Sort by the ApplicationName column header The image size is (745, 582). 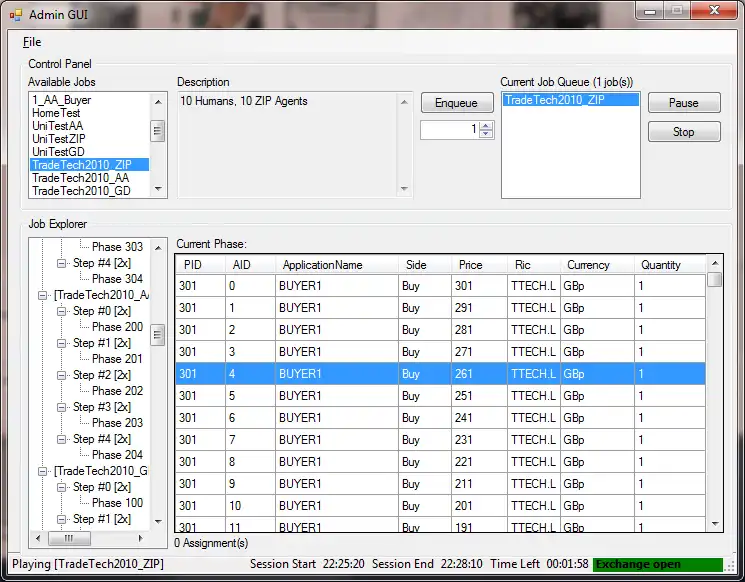click(337, 265)
